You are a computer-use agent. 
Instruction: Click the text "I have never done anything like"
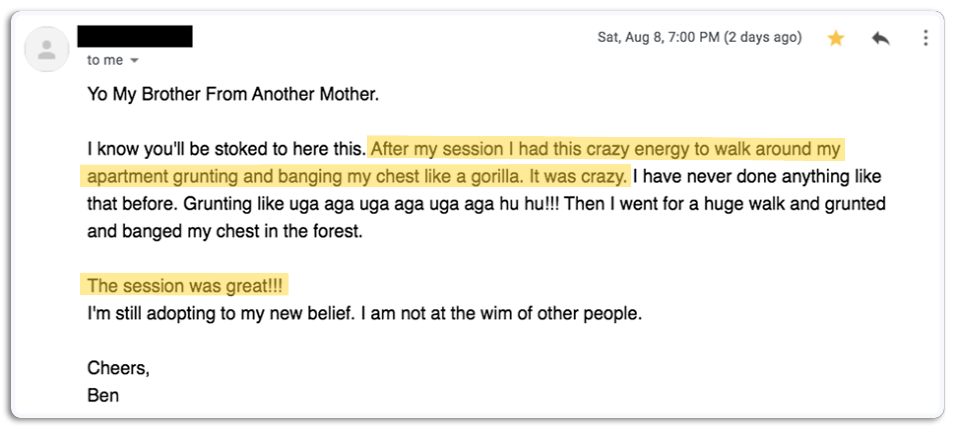tap(757, 177)
